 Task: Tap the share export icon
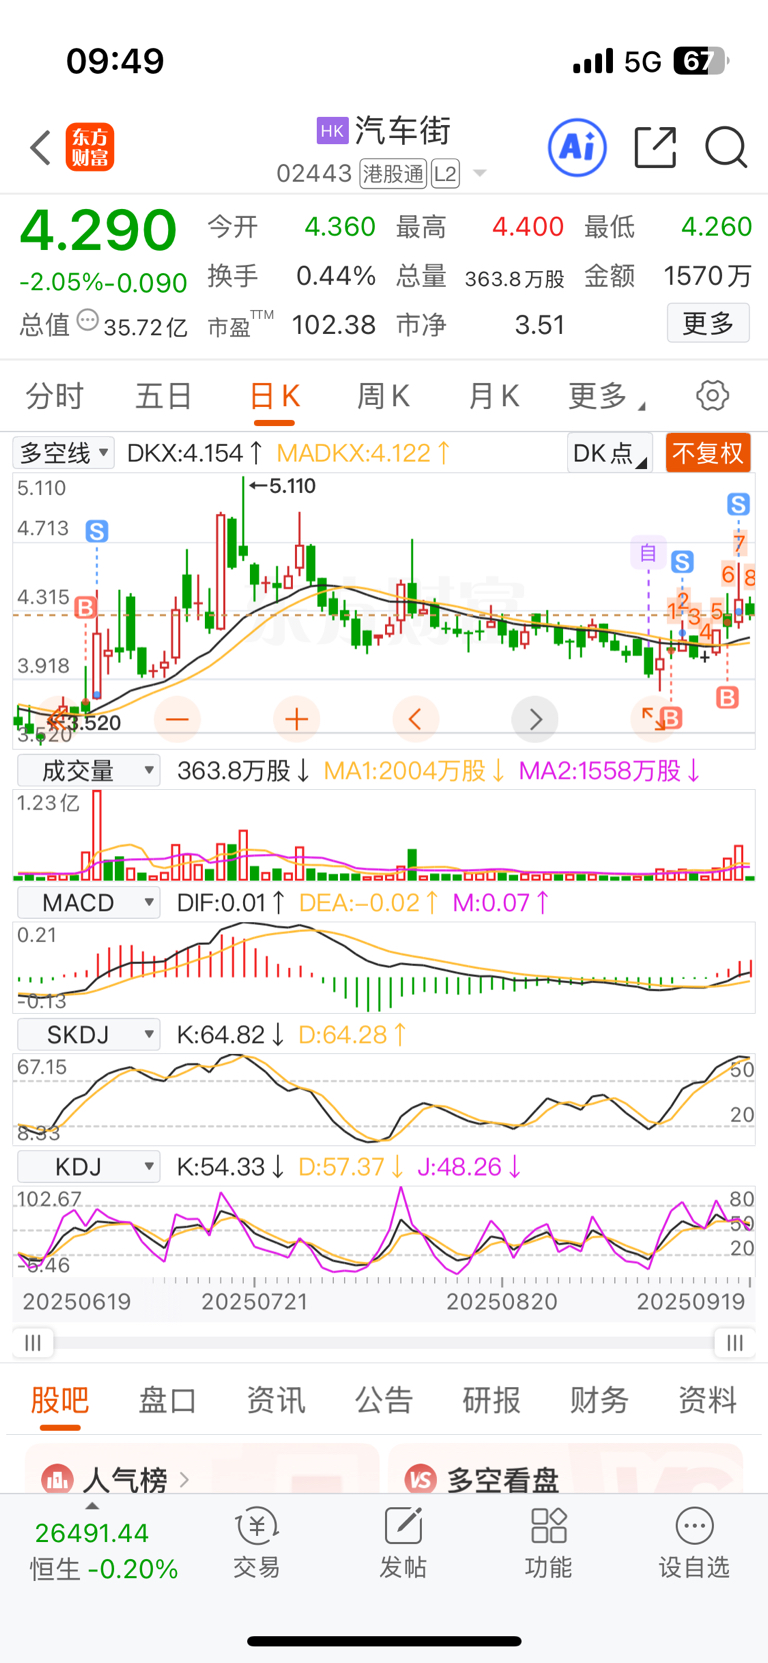point(656,147)
